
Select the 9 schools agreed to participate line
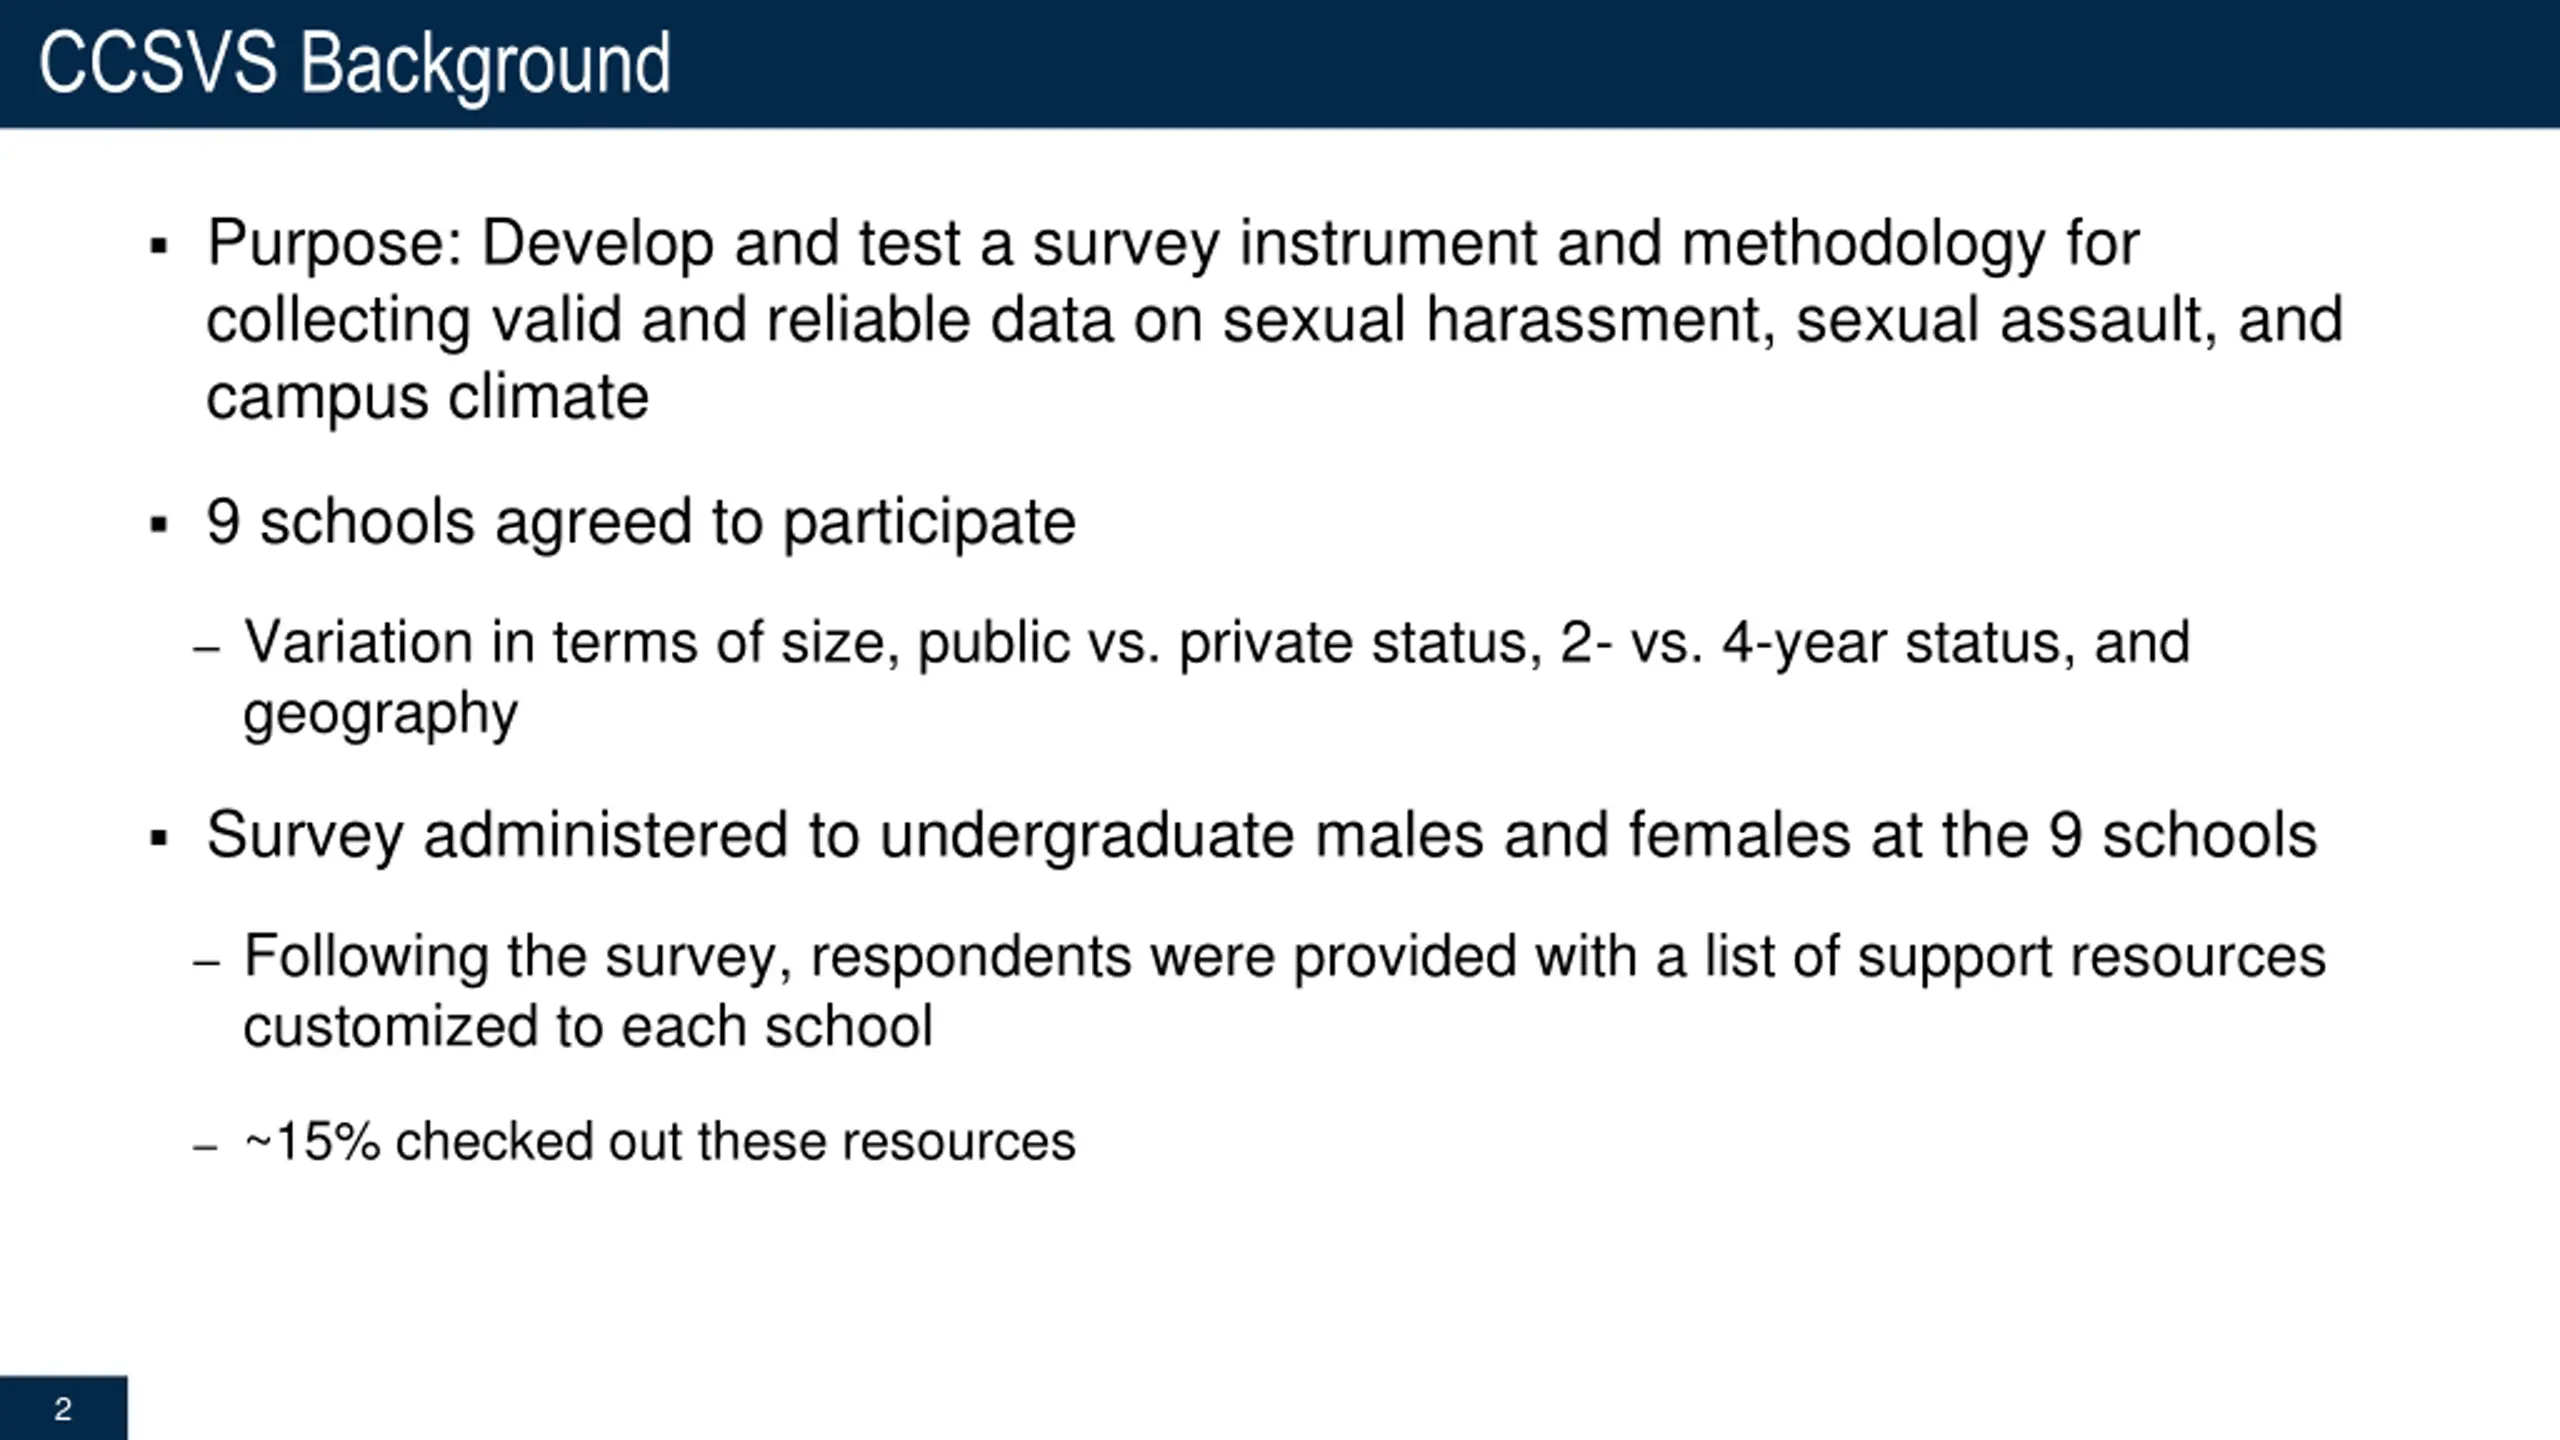point(641,523)
